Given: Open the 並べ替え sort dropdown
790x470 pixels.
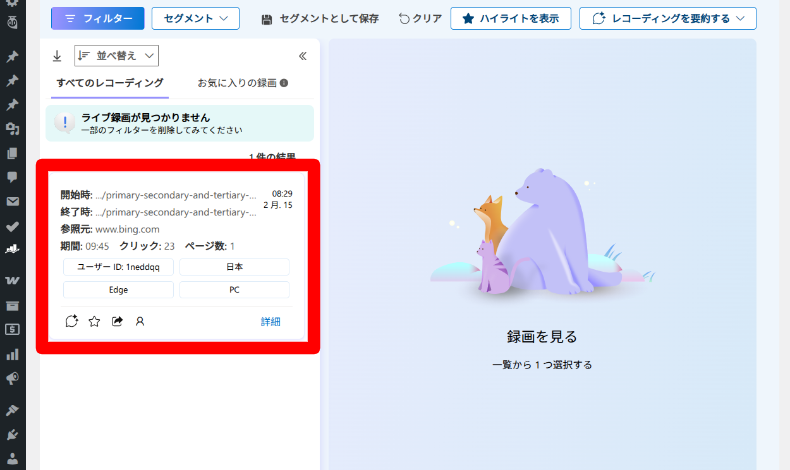Looking at the screenshot, I should [x=116, y=56].
